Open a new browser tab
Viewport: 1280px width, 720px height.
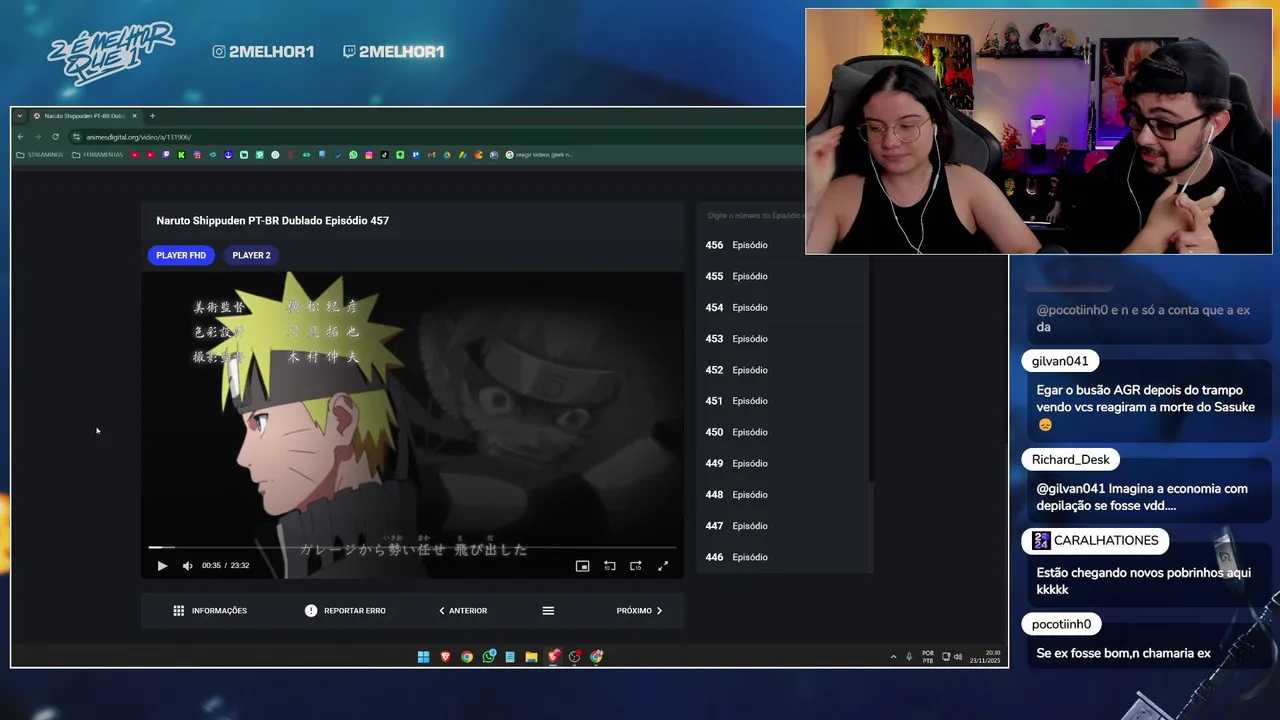point(152,116)
